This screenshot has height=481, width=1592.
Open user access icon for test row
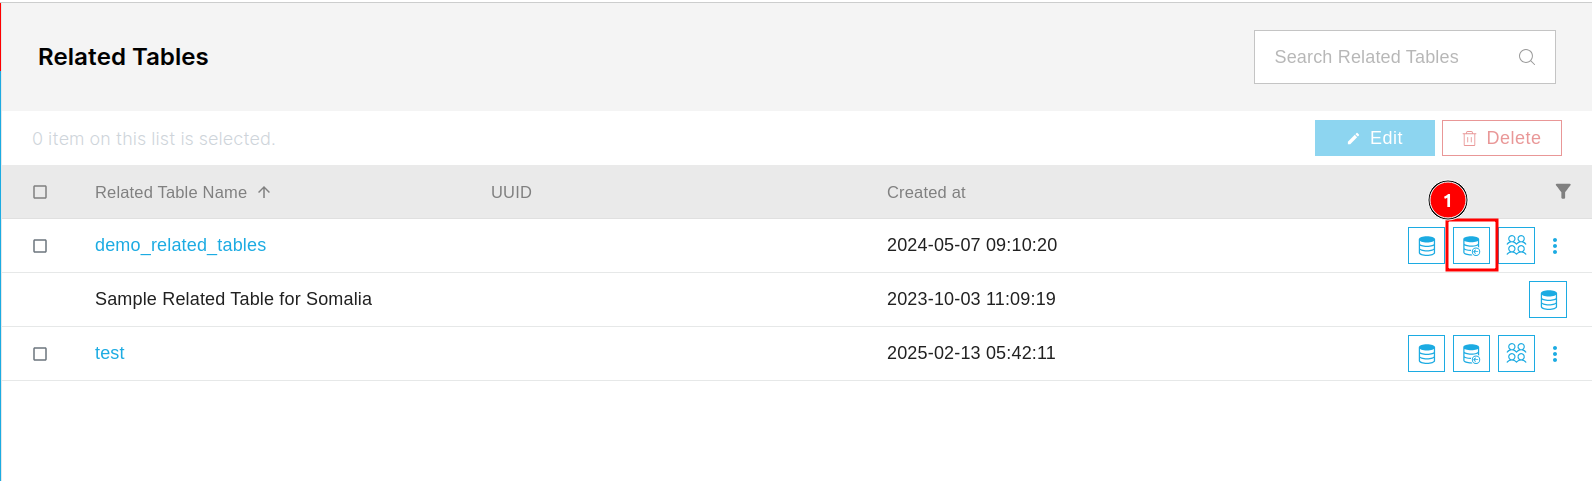[1516, 353]
